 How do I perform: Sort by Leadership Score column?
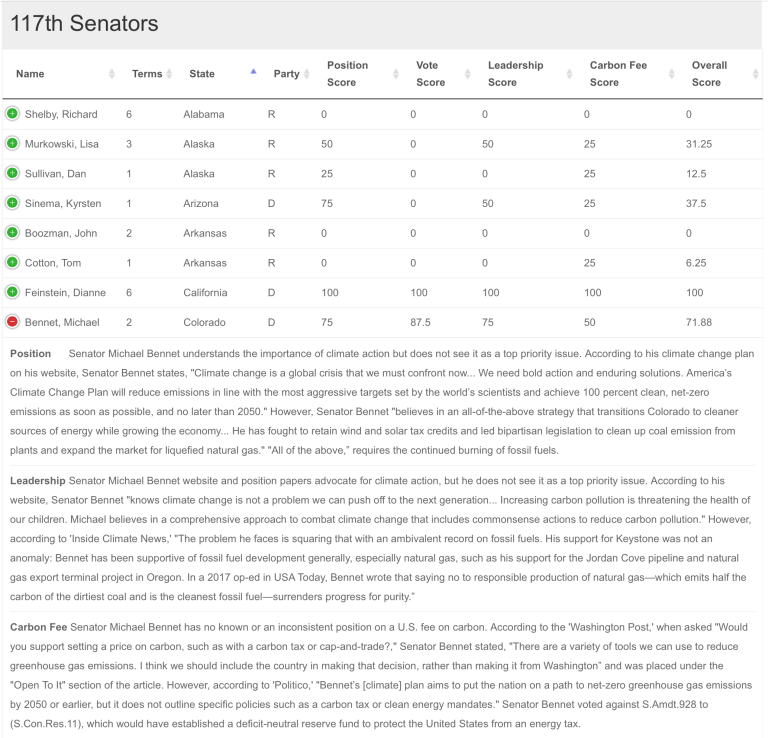[515, 74]
